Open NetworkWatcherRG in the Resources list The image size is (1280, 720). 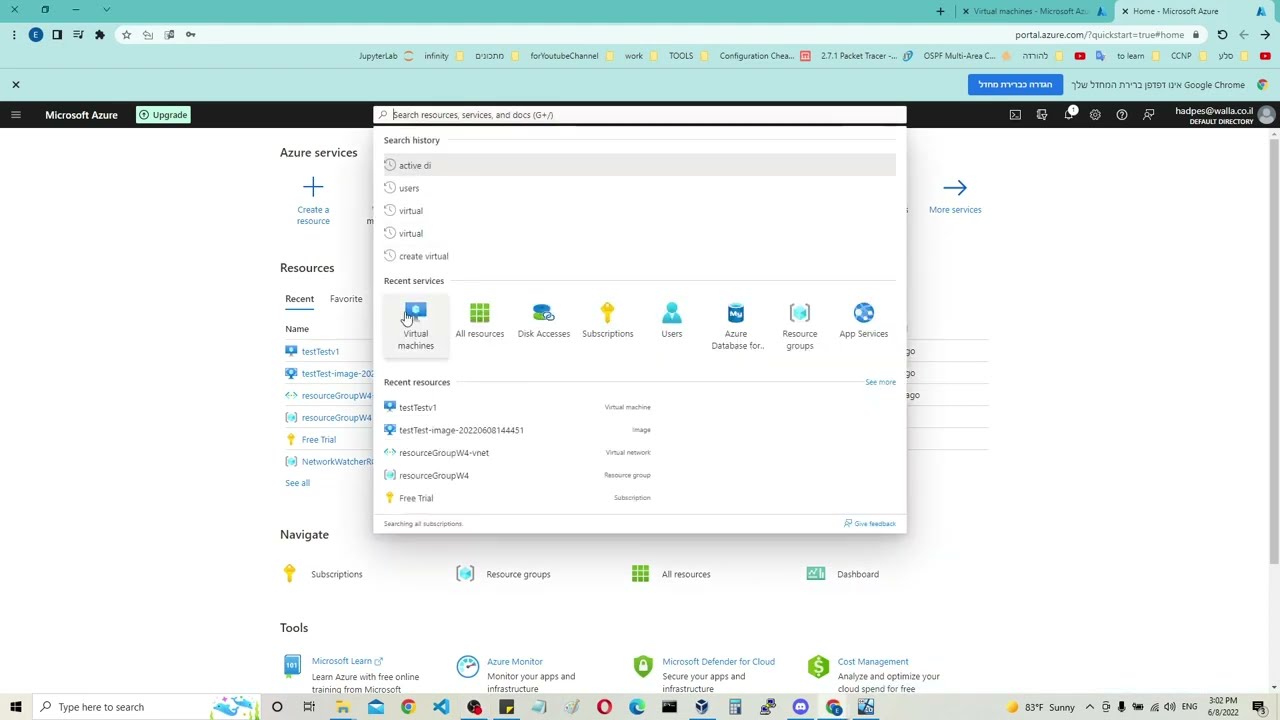click(x=337, y=462)
